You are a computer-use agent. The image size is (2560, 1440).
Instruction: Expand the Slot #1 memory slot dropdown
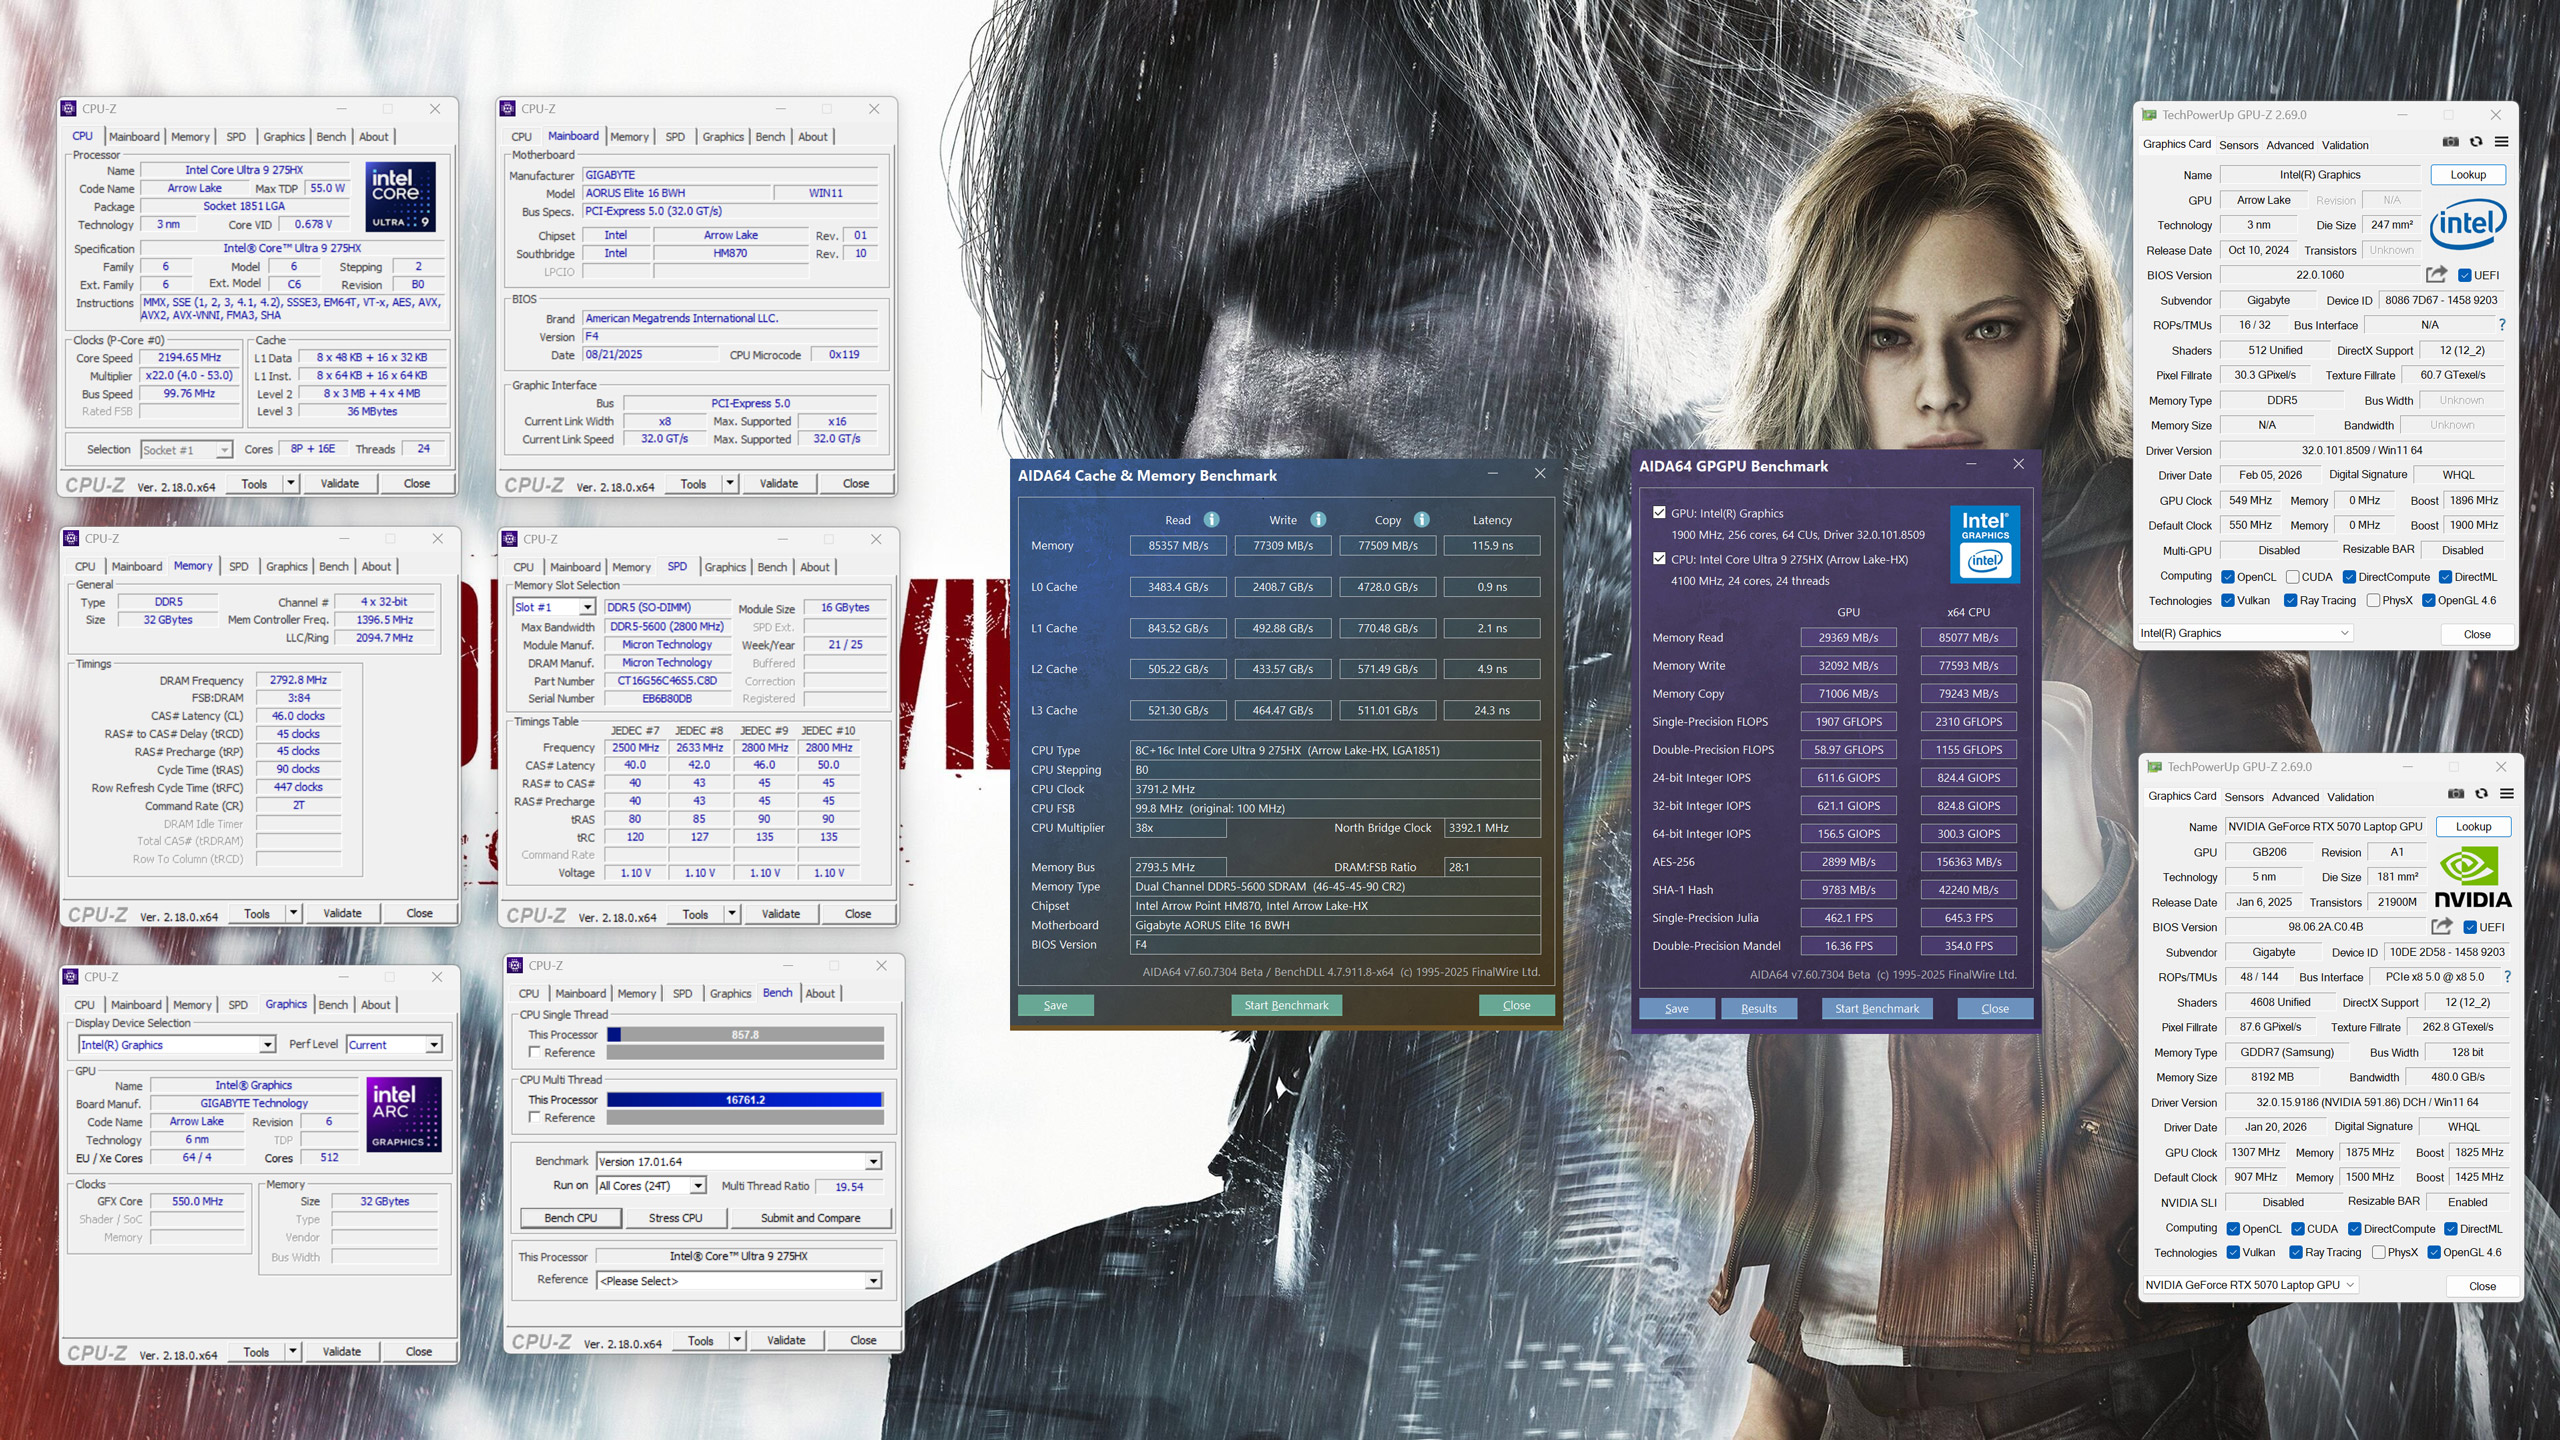click(x=587, y=607)
